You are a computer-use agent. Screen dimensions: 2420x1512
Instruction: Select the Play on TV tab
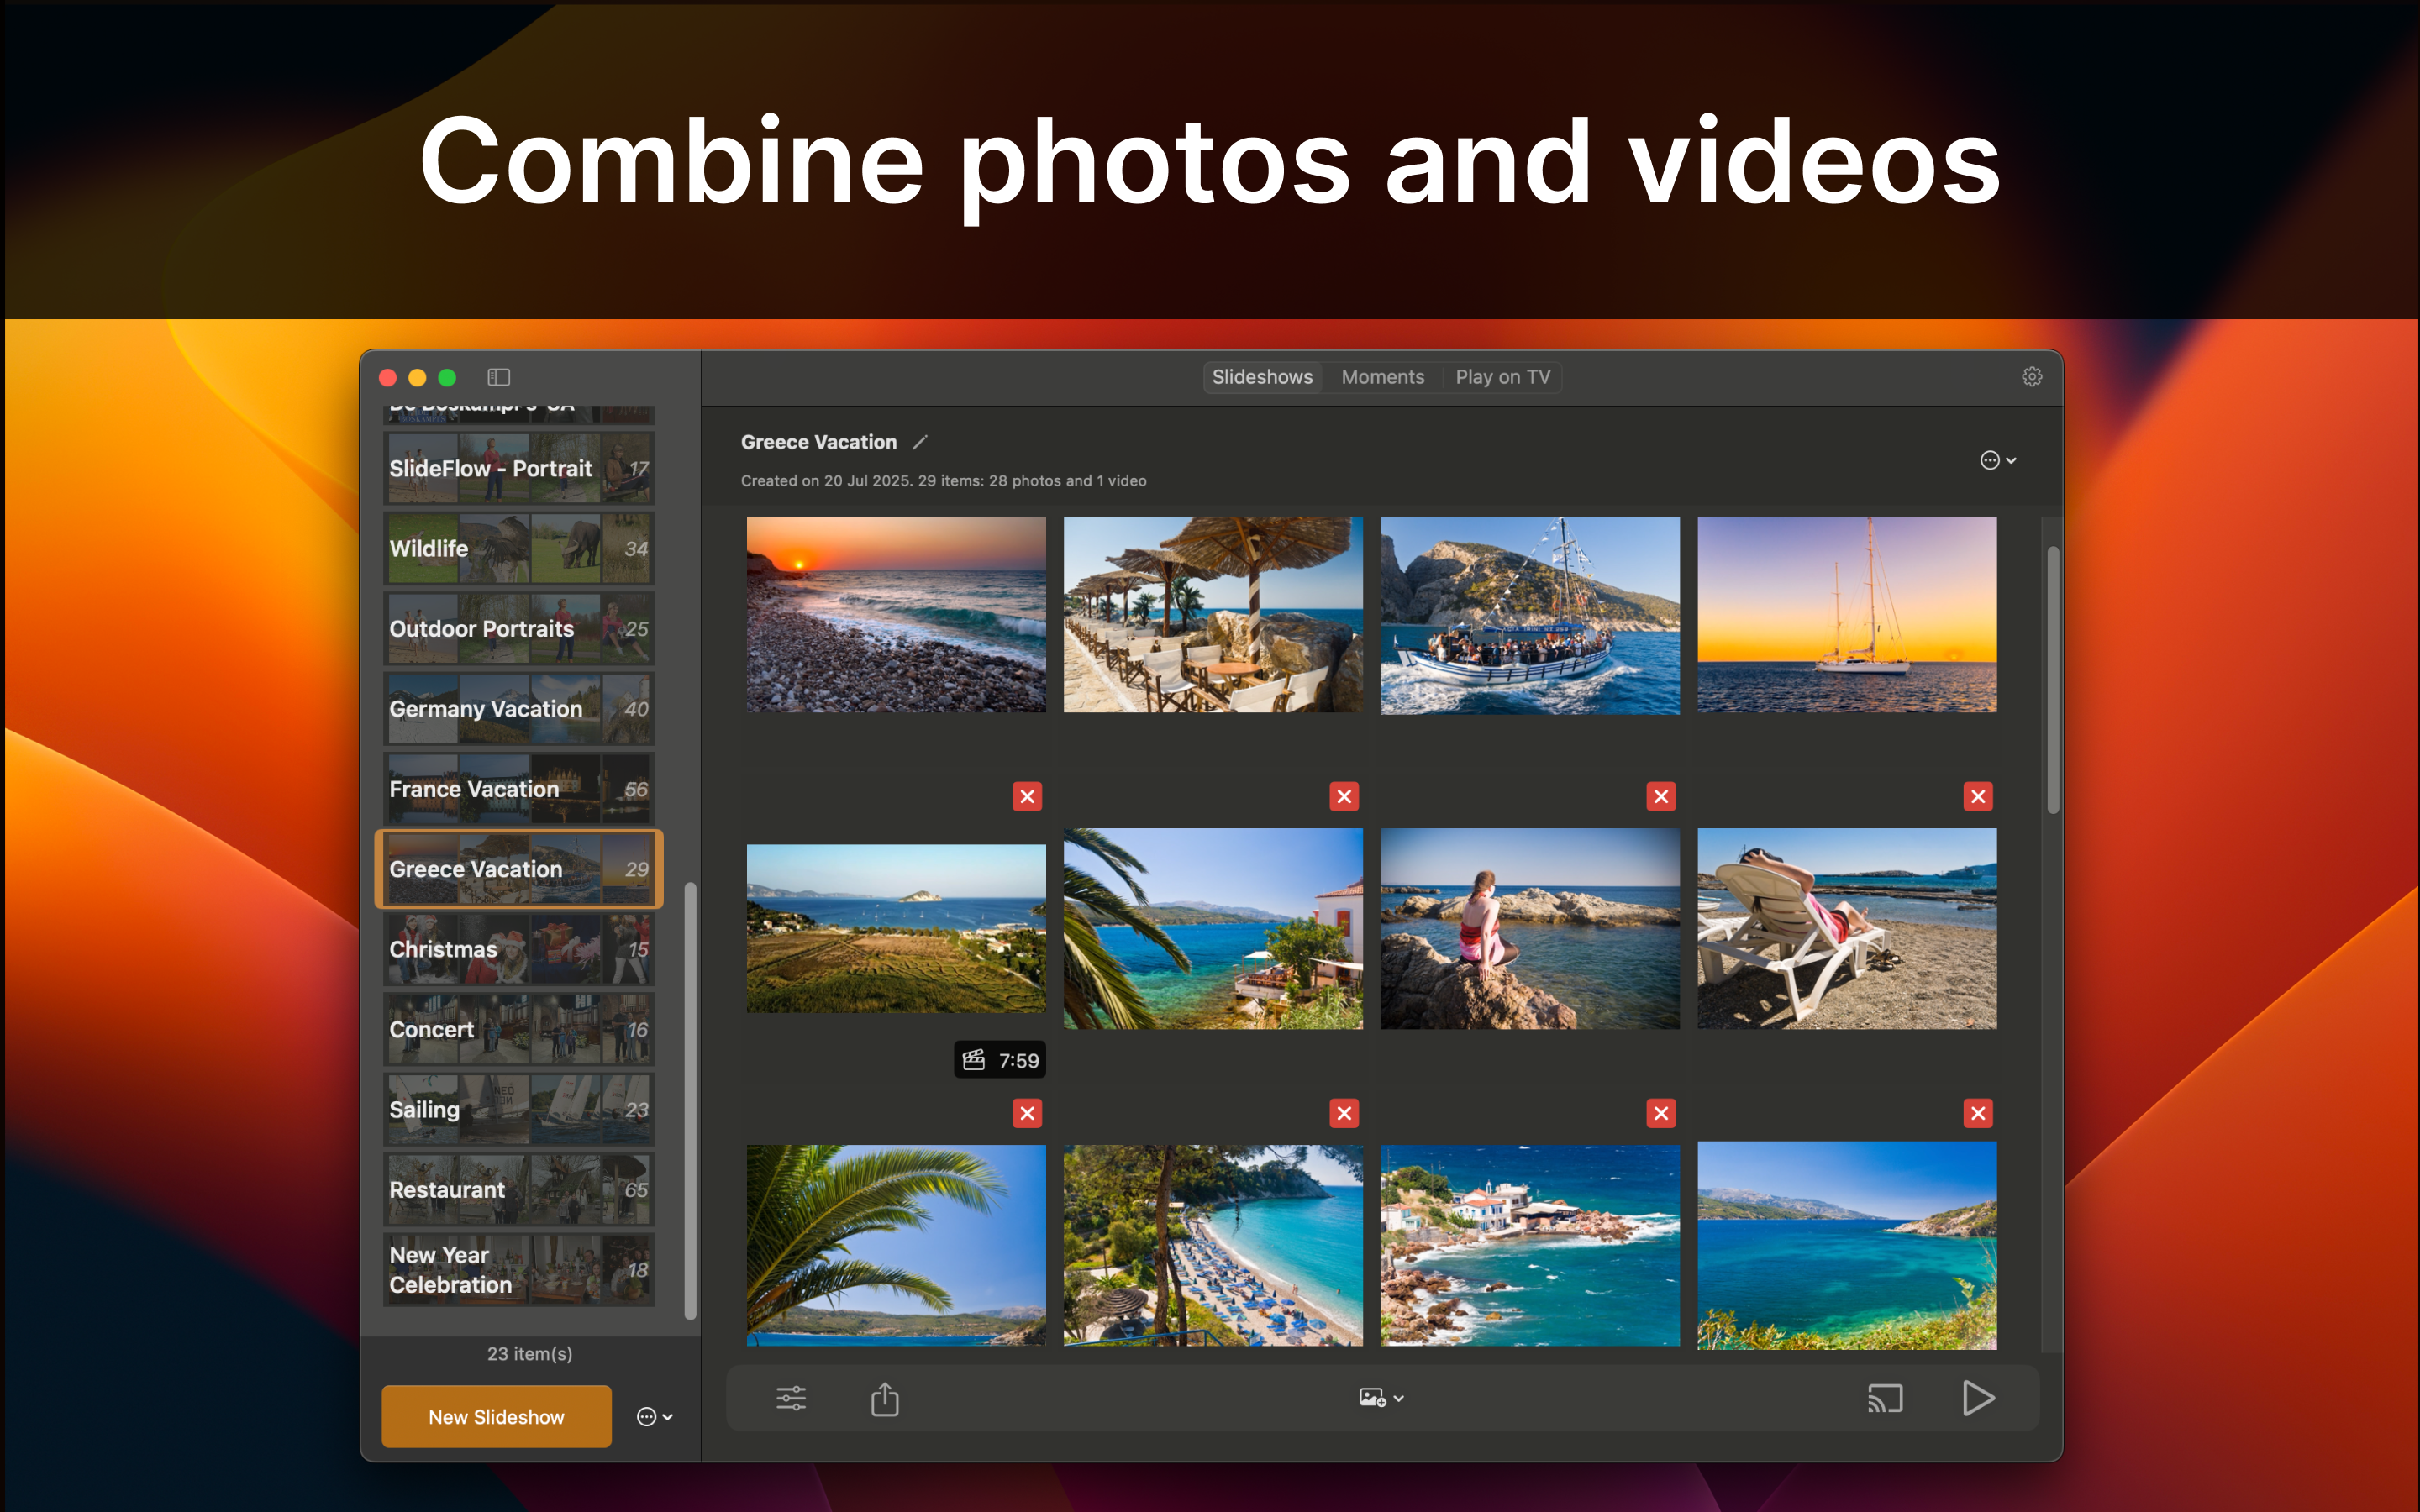[x=1502, y=377]
